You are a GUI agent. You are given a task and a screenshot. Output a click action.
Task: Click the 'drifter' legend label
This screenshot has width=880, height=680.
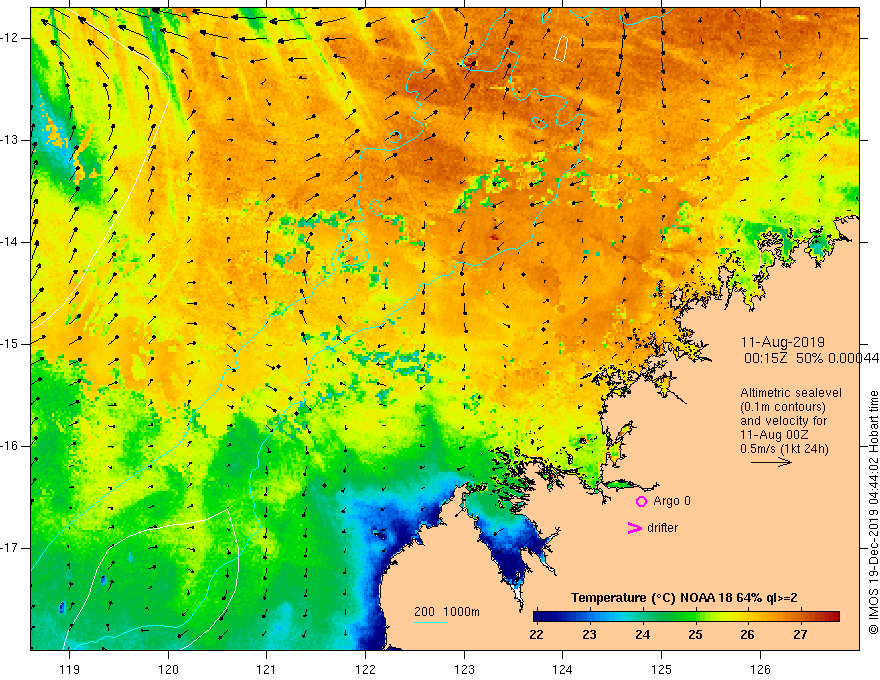click(x=662, y=528)
